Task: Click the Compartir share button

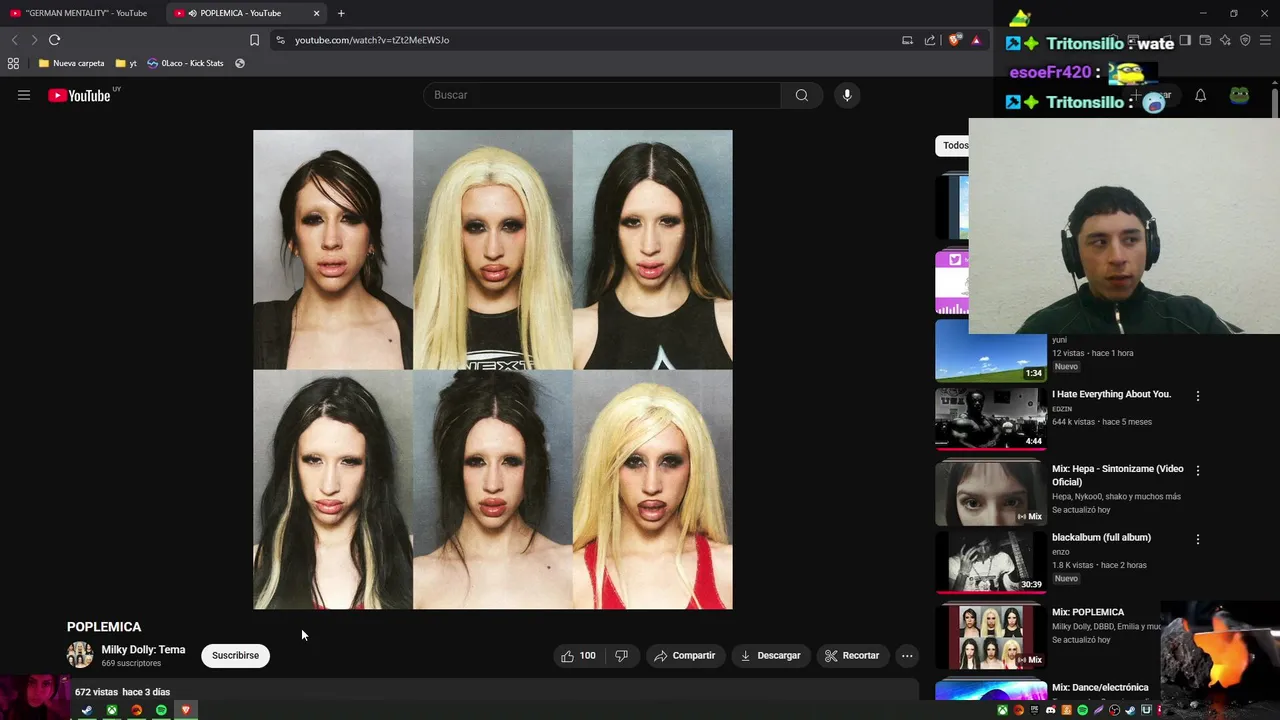Action: coord(684,656)
